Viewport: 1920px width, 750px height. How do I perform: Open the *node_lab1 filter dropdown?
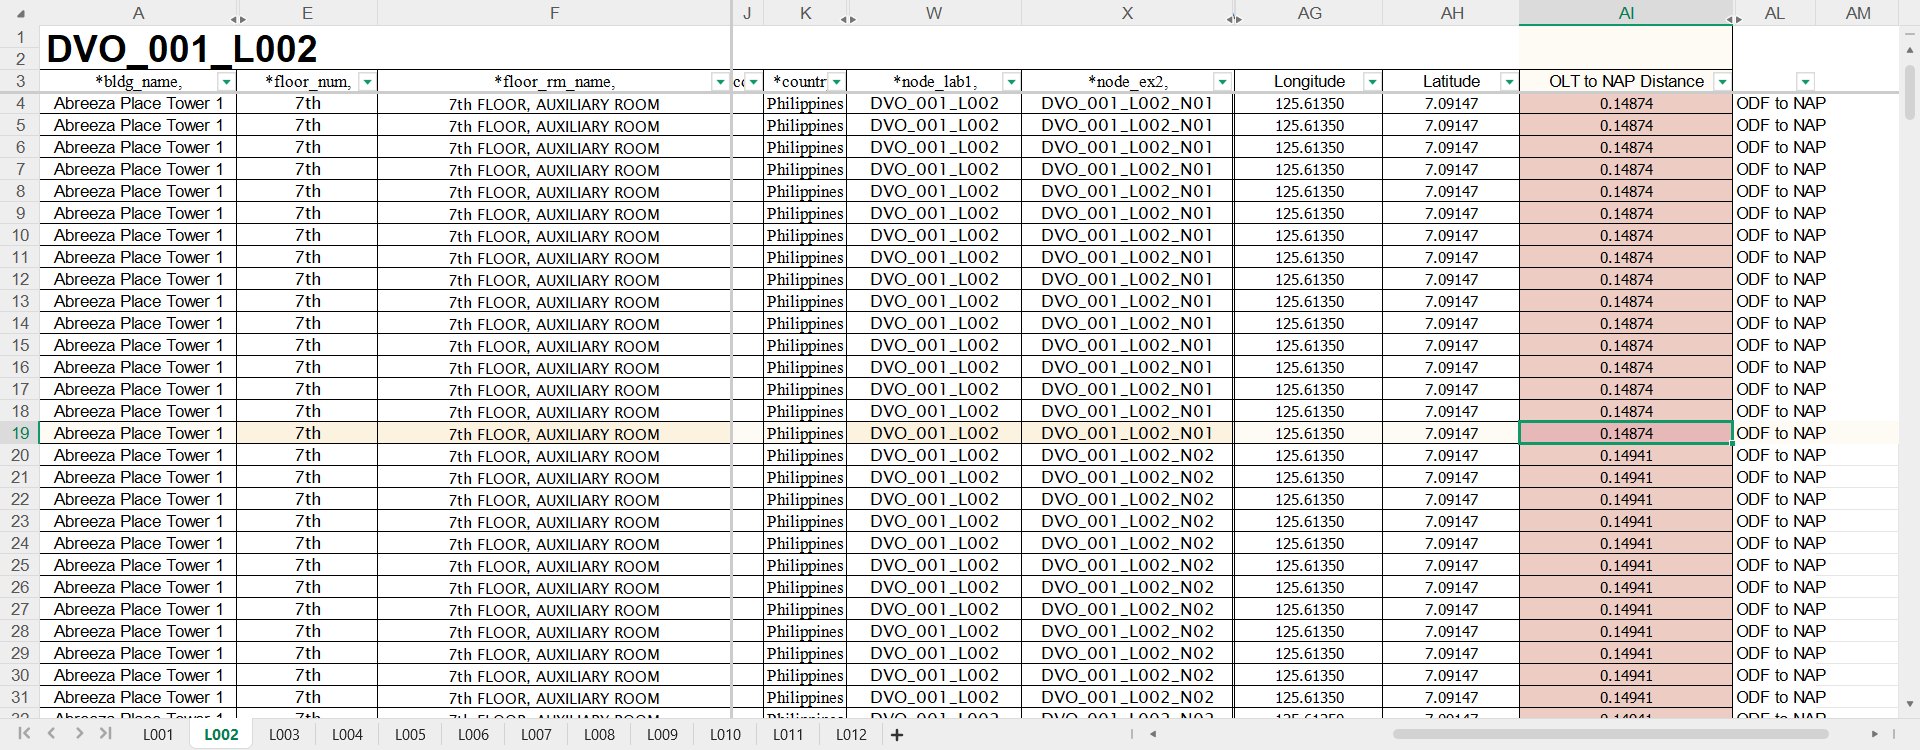(x=1011, y=82)
